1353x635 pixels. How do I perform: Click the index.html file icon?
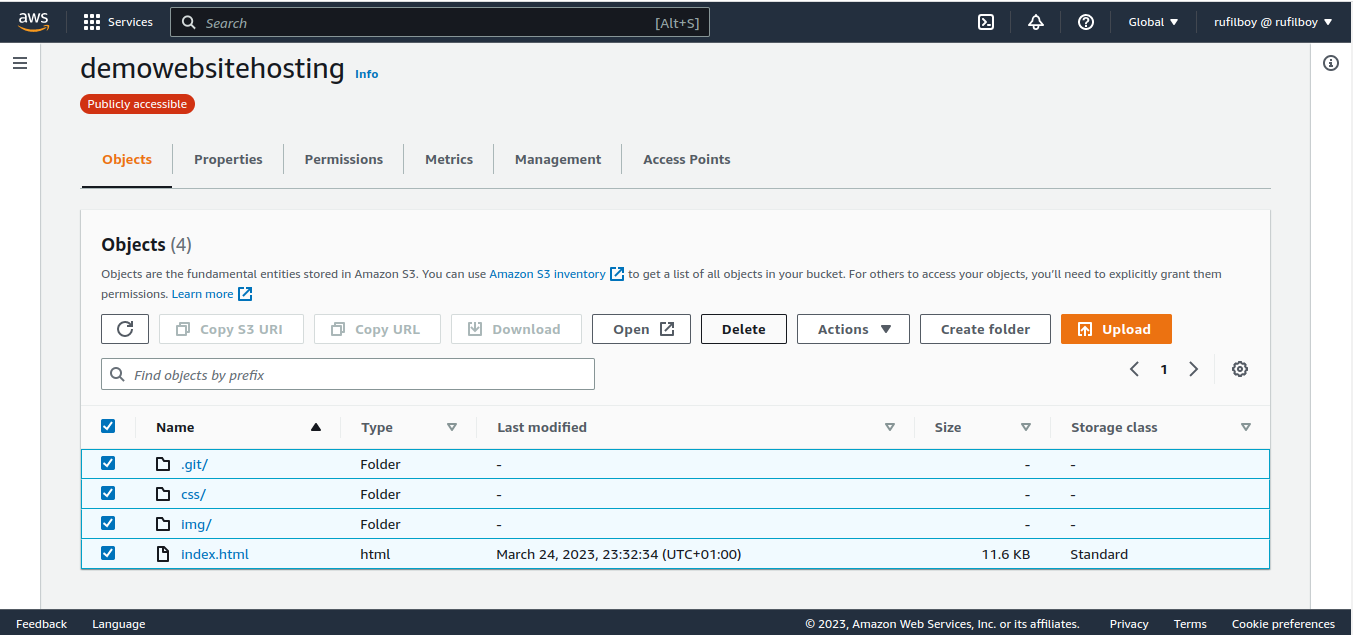163,554
